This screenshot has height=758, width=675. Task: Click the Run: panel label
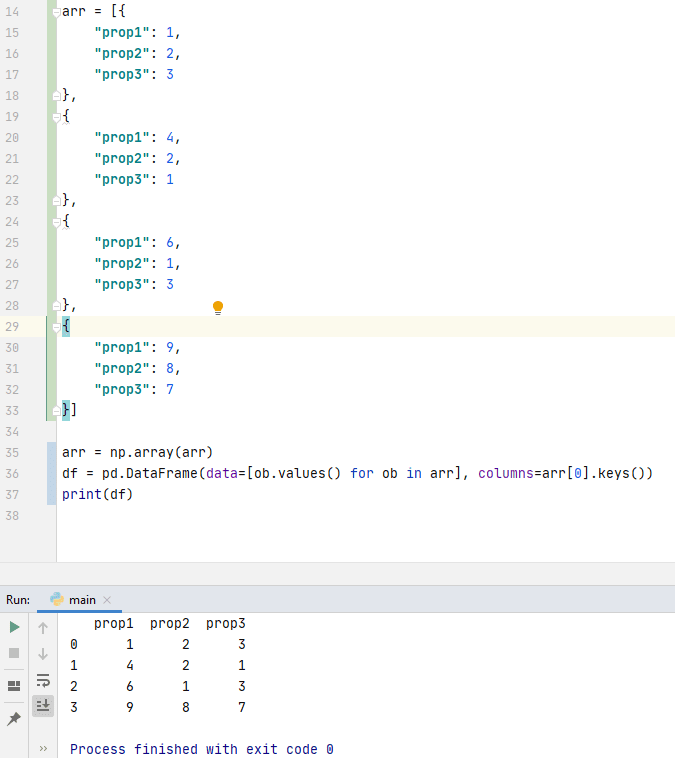18,600
